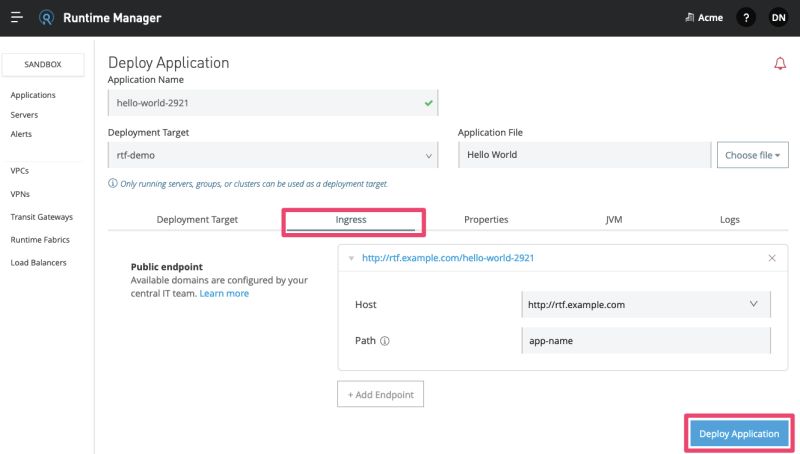
Task: Click the + Add Endpoint button
Action: pyautogui.click(x=381, y=394)
